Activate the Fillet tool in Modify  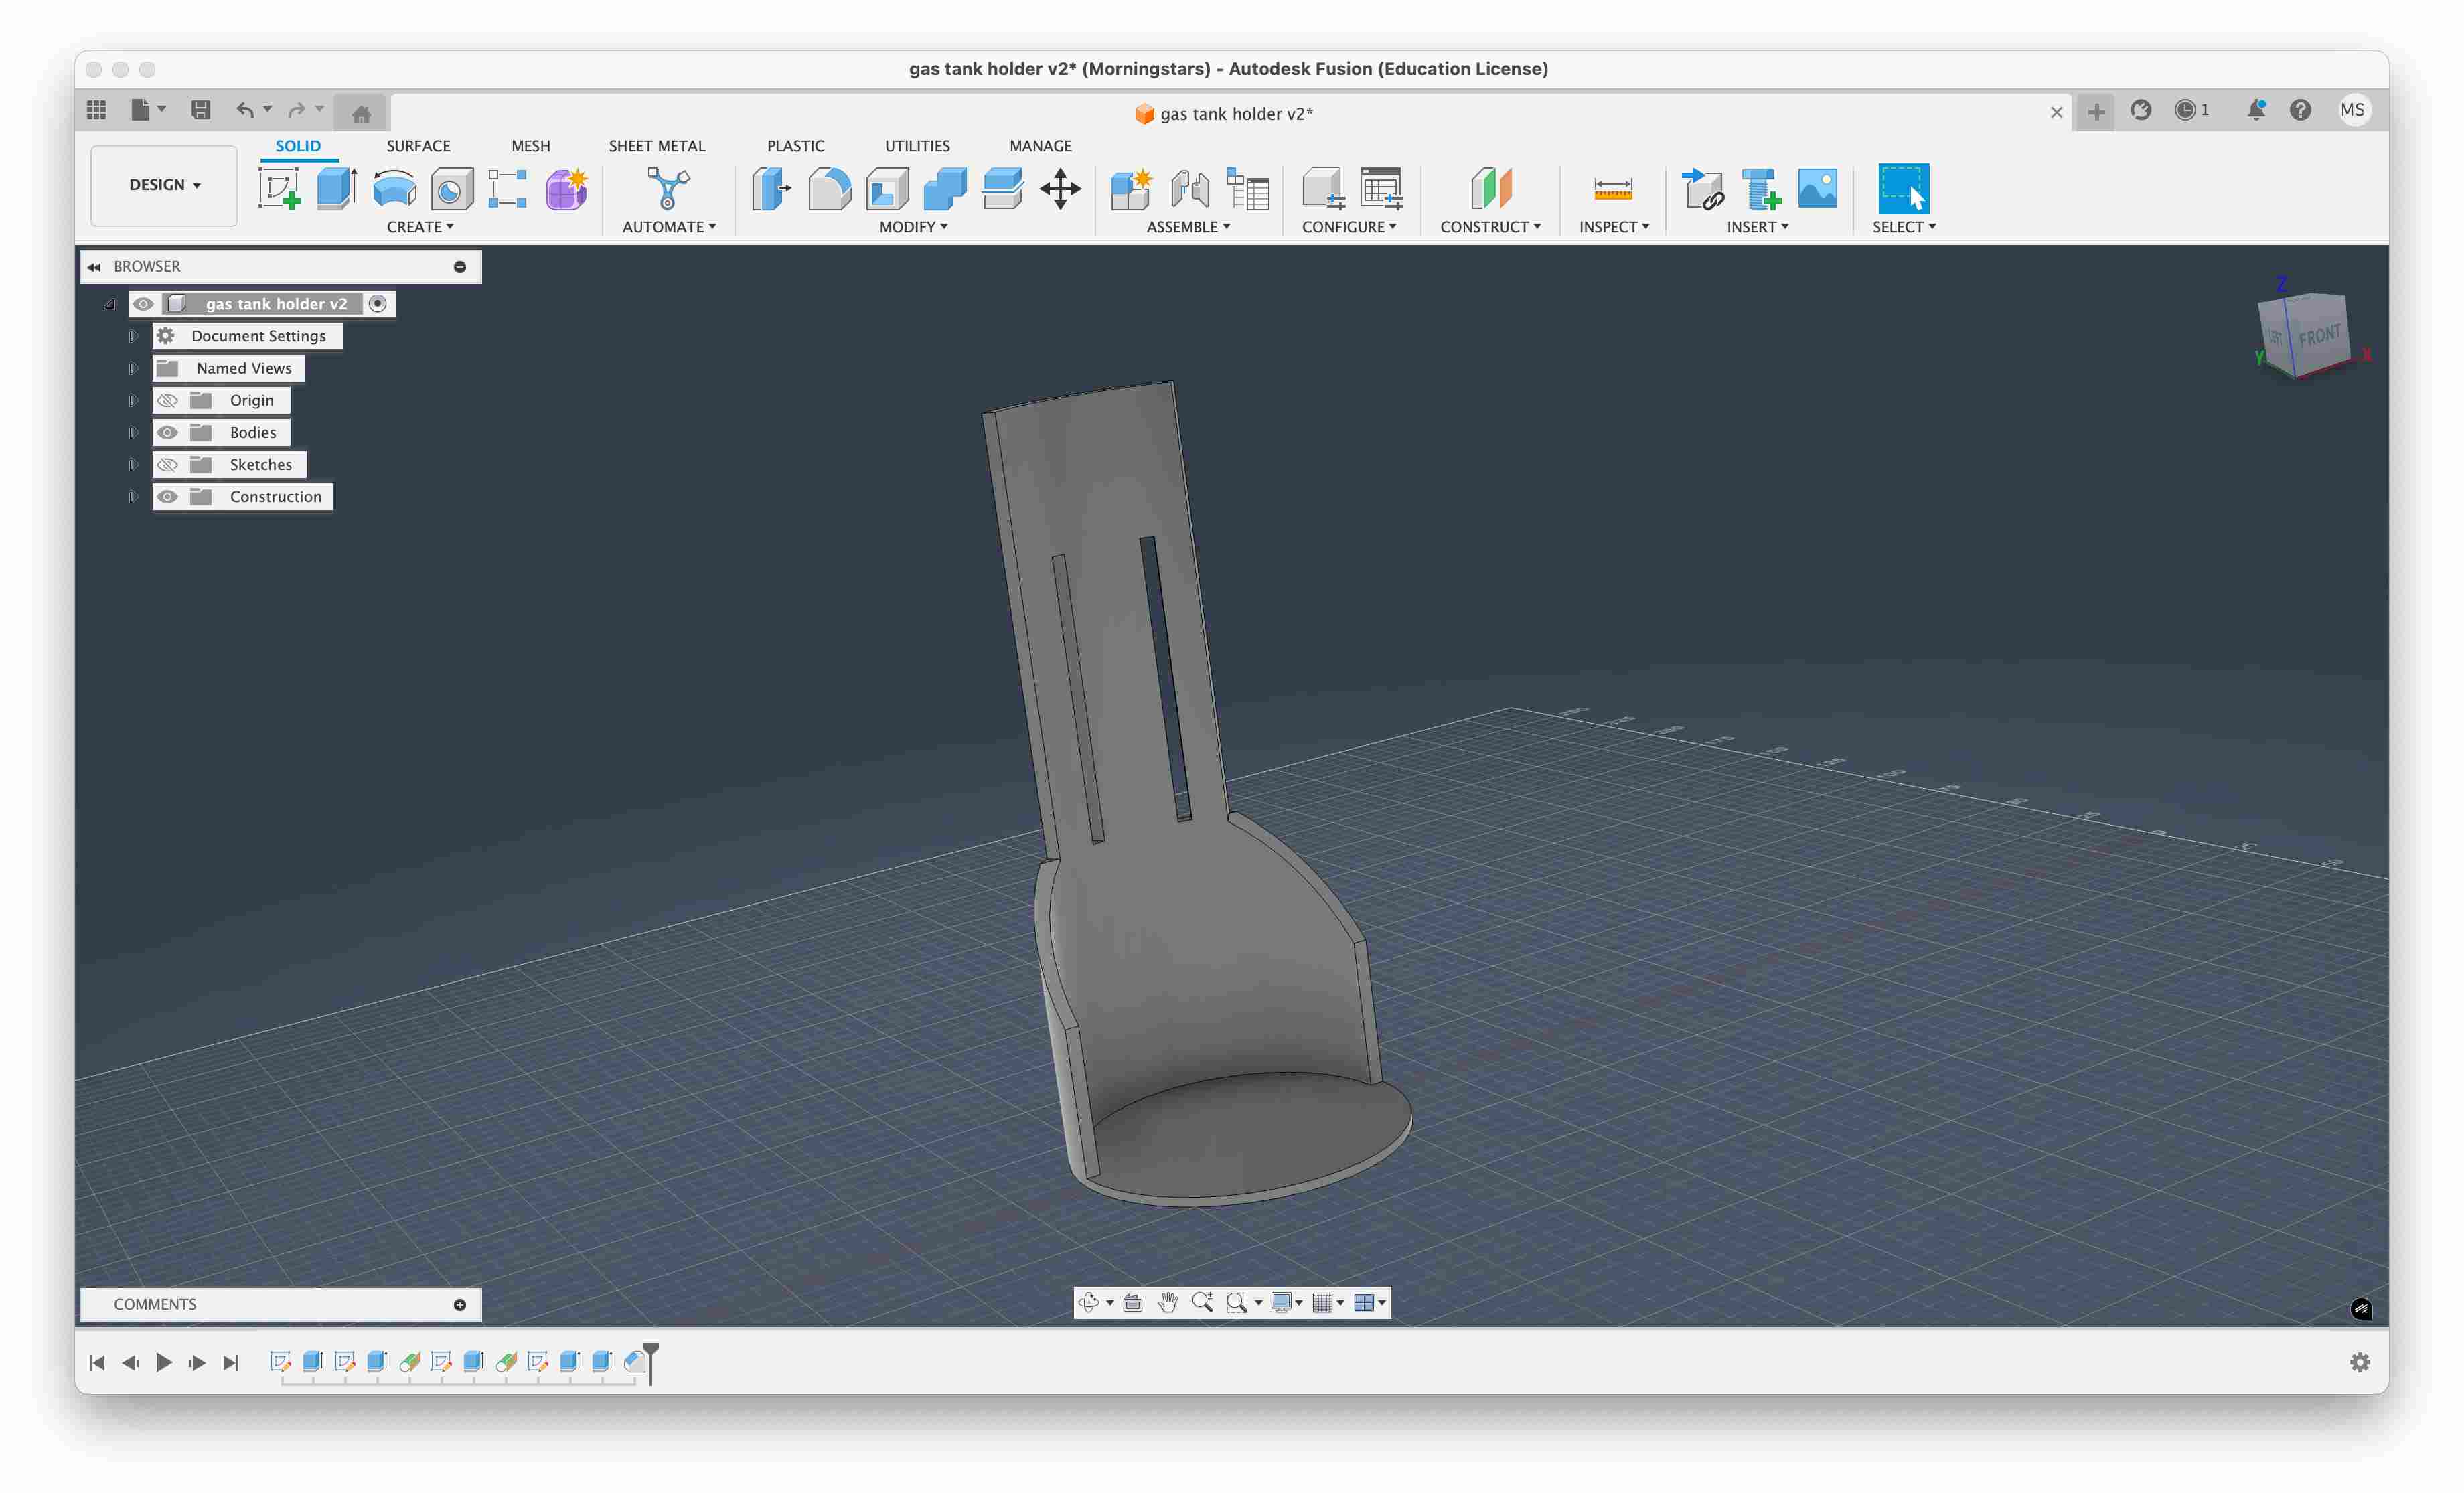coord(829,188)
